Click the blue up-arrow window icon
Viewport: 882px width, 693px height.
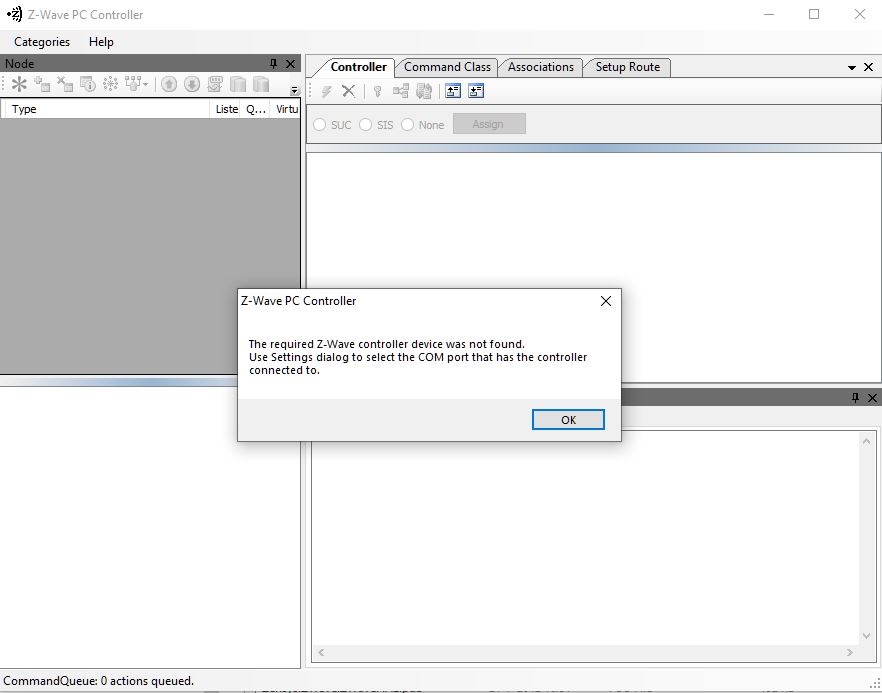coord(453,91)
